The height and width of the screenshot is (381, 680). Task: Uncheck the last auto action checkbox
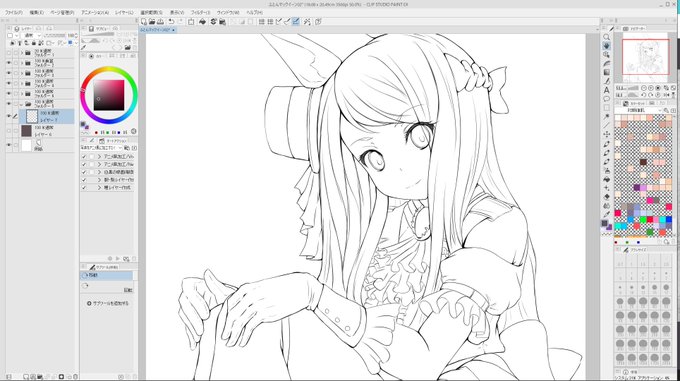84,188
